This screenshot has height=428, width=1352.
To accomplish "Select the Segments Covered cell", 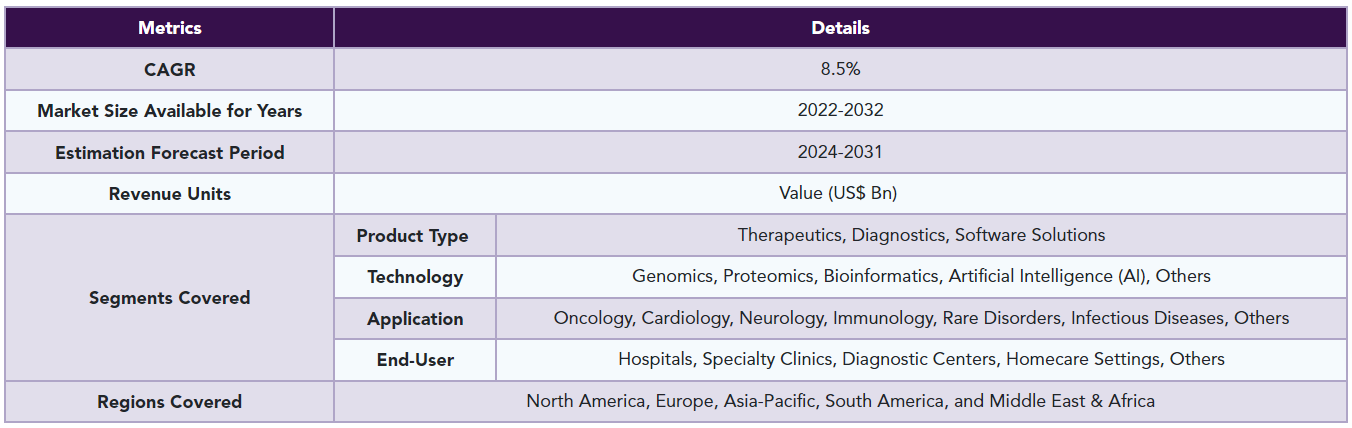I will pyautogui.click(x=169, y=298).
